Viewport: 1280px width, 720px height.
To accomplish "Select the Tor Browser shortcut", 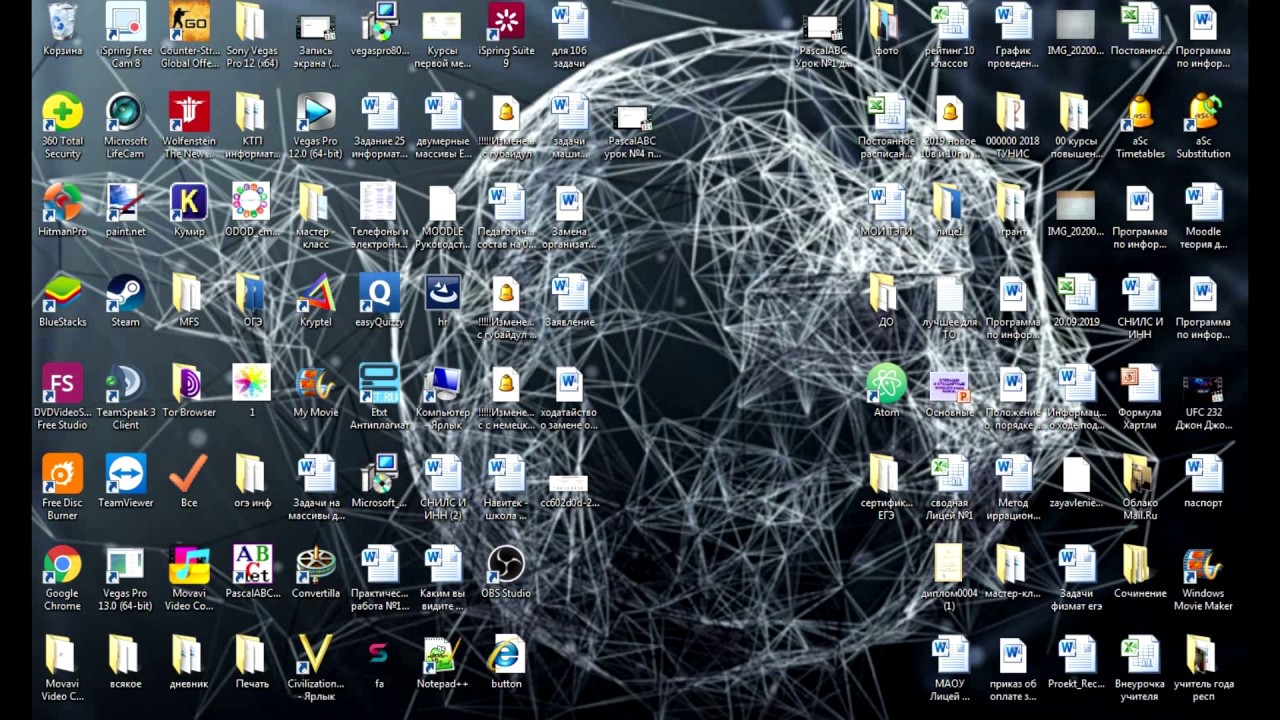I will pos(189,391).
